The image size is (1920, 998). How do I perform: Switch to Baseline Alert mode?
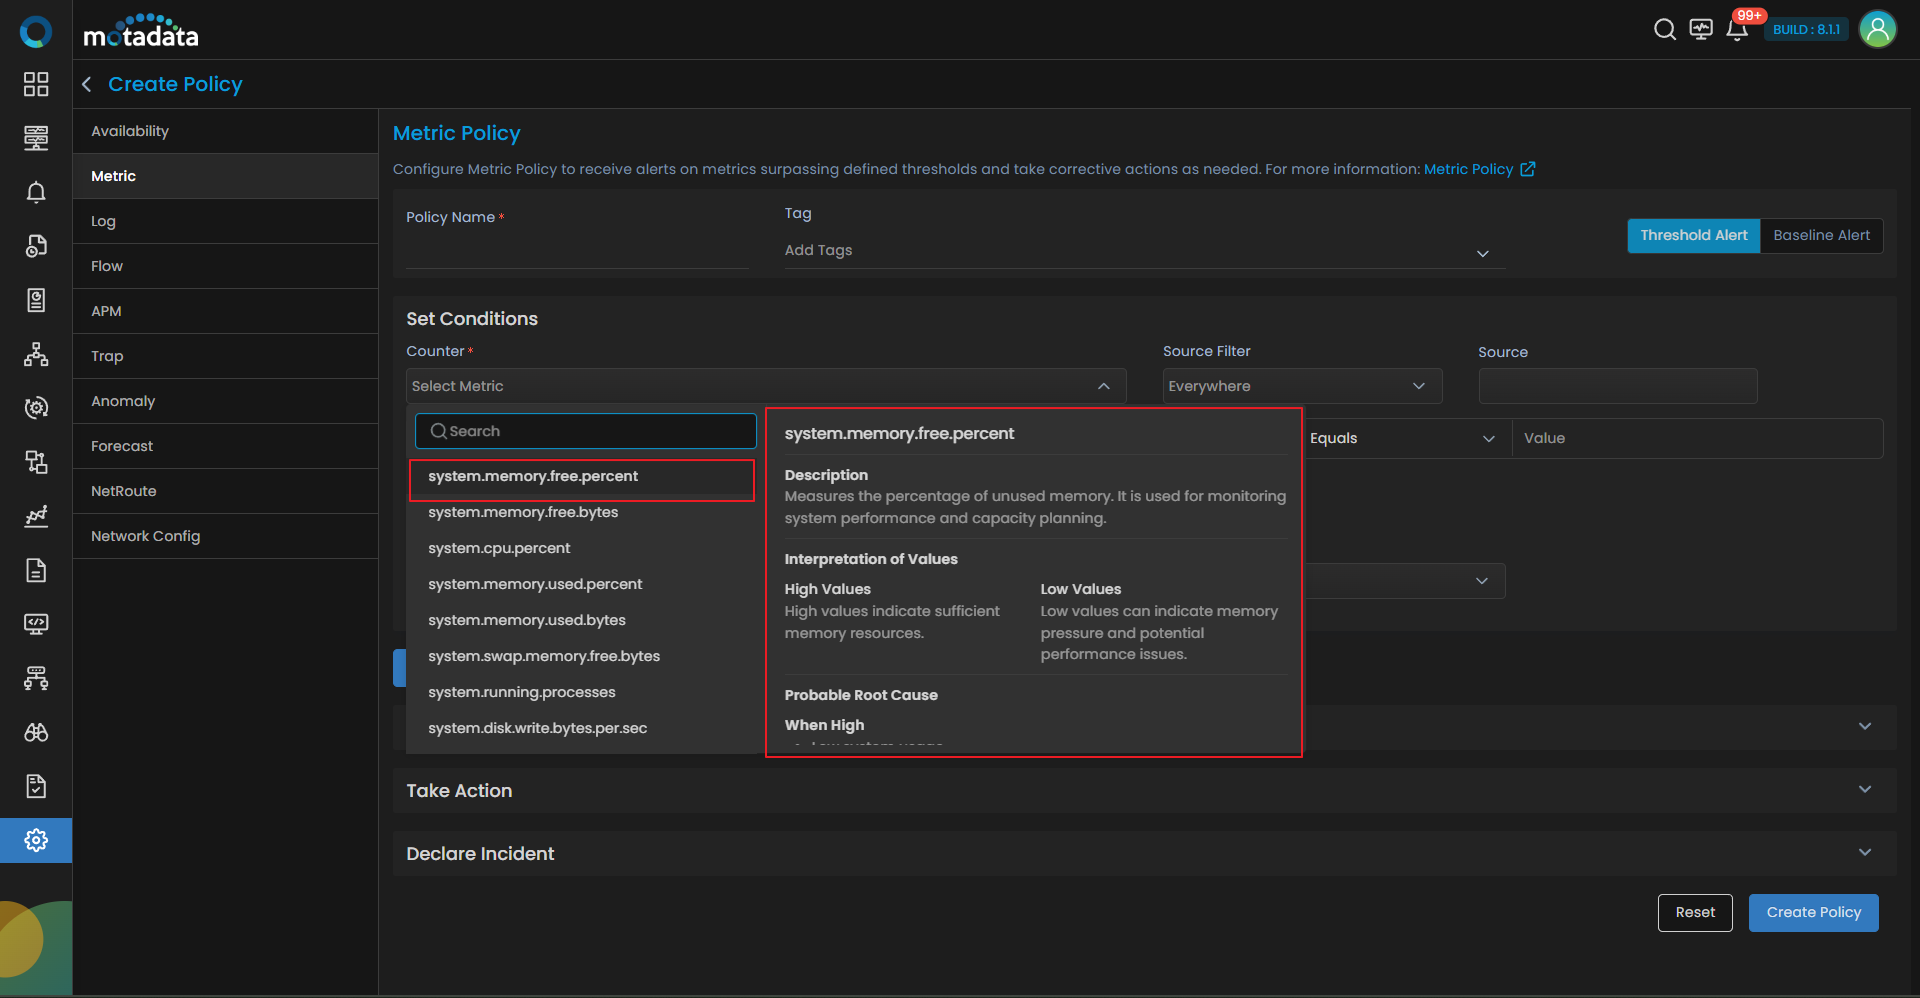coord(1821,236)
